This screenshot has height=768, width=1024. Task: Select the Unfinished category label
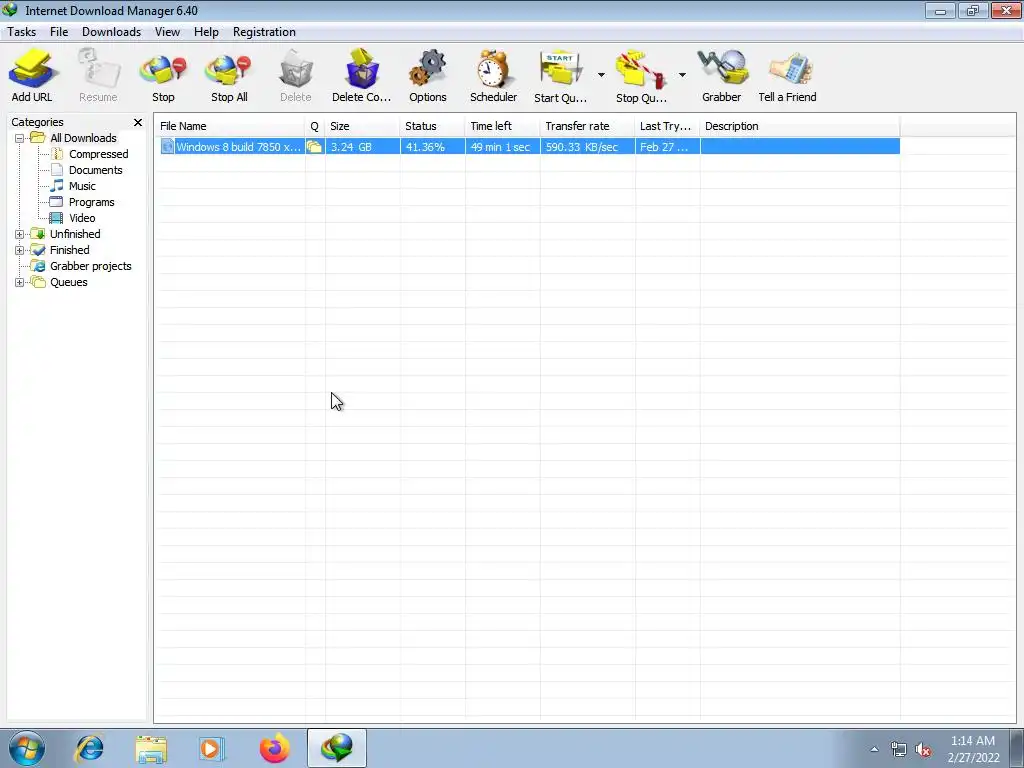[x=75, y=234]
